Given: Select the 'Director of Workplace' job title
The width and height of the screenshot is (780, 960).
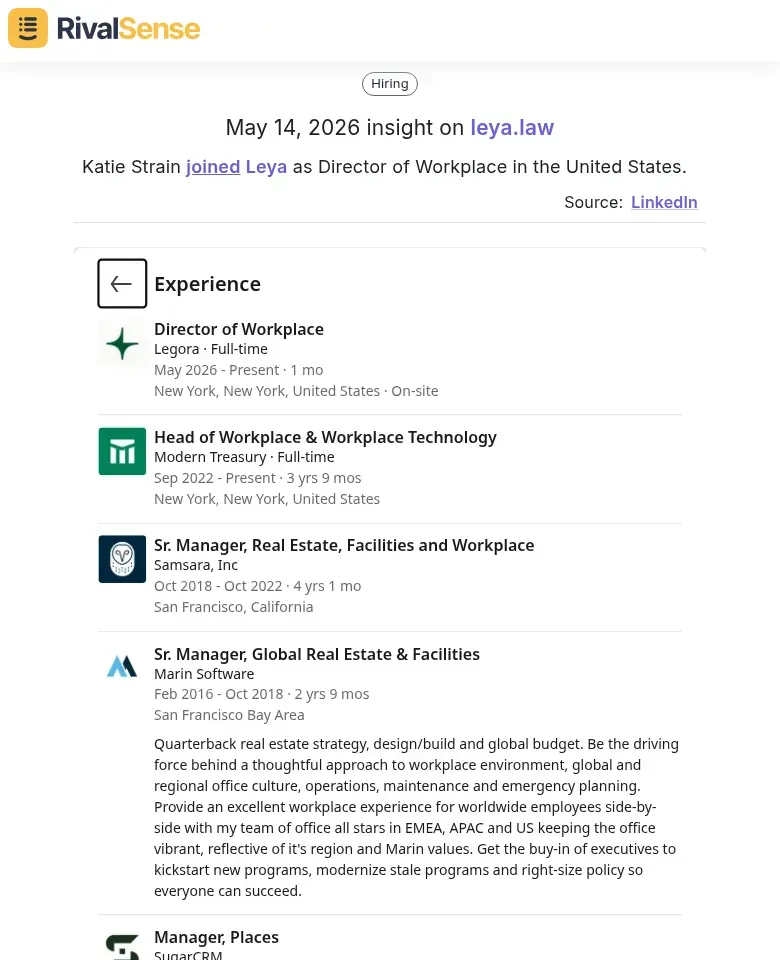Looking at the screenshot, I should (239, 329).
